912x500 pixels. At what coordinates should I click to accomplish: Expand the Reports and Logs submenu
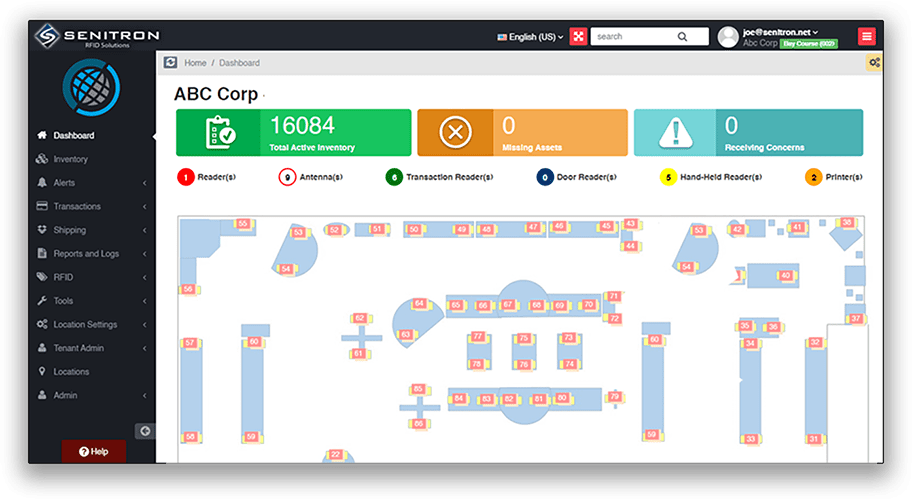[86, 254]
